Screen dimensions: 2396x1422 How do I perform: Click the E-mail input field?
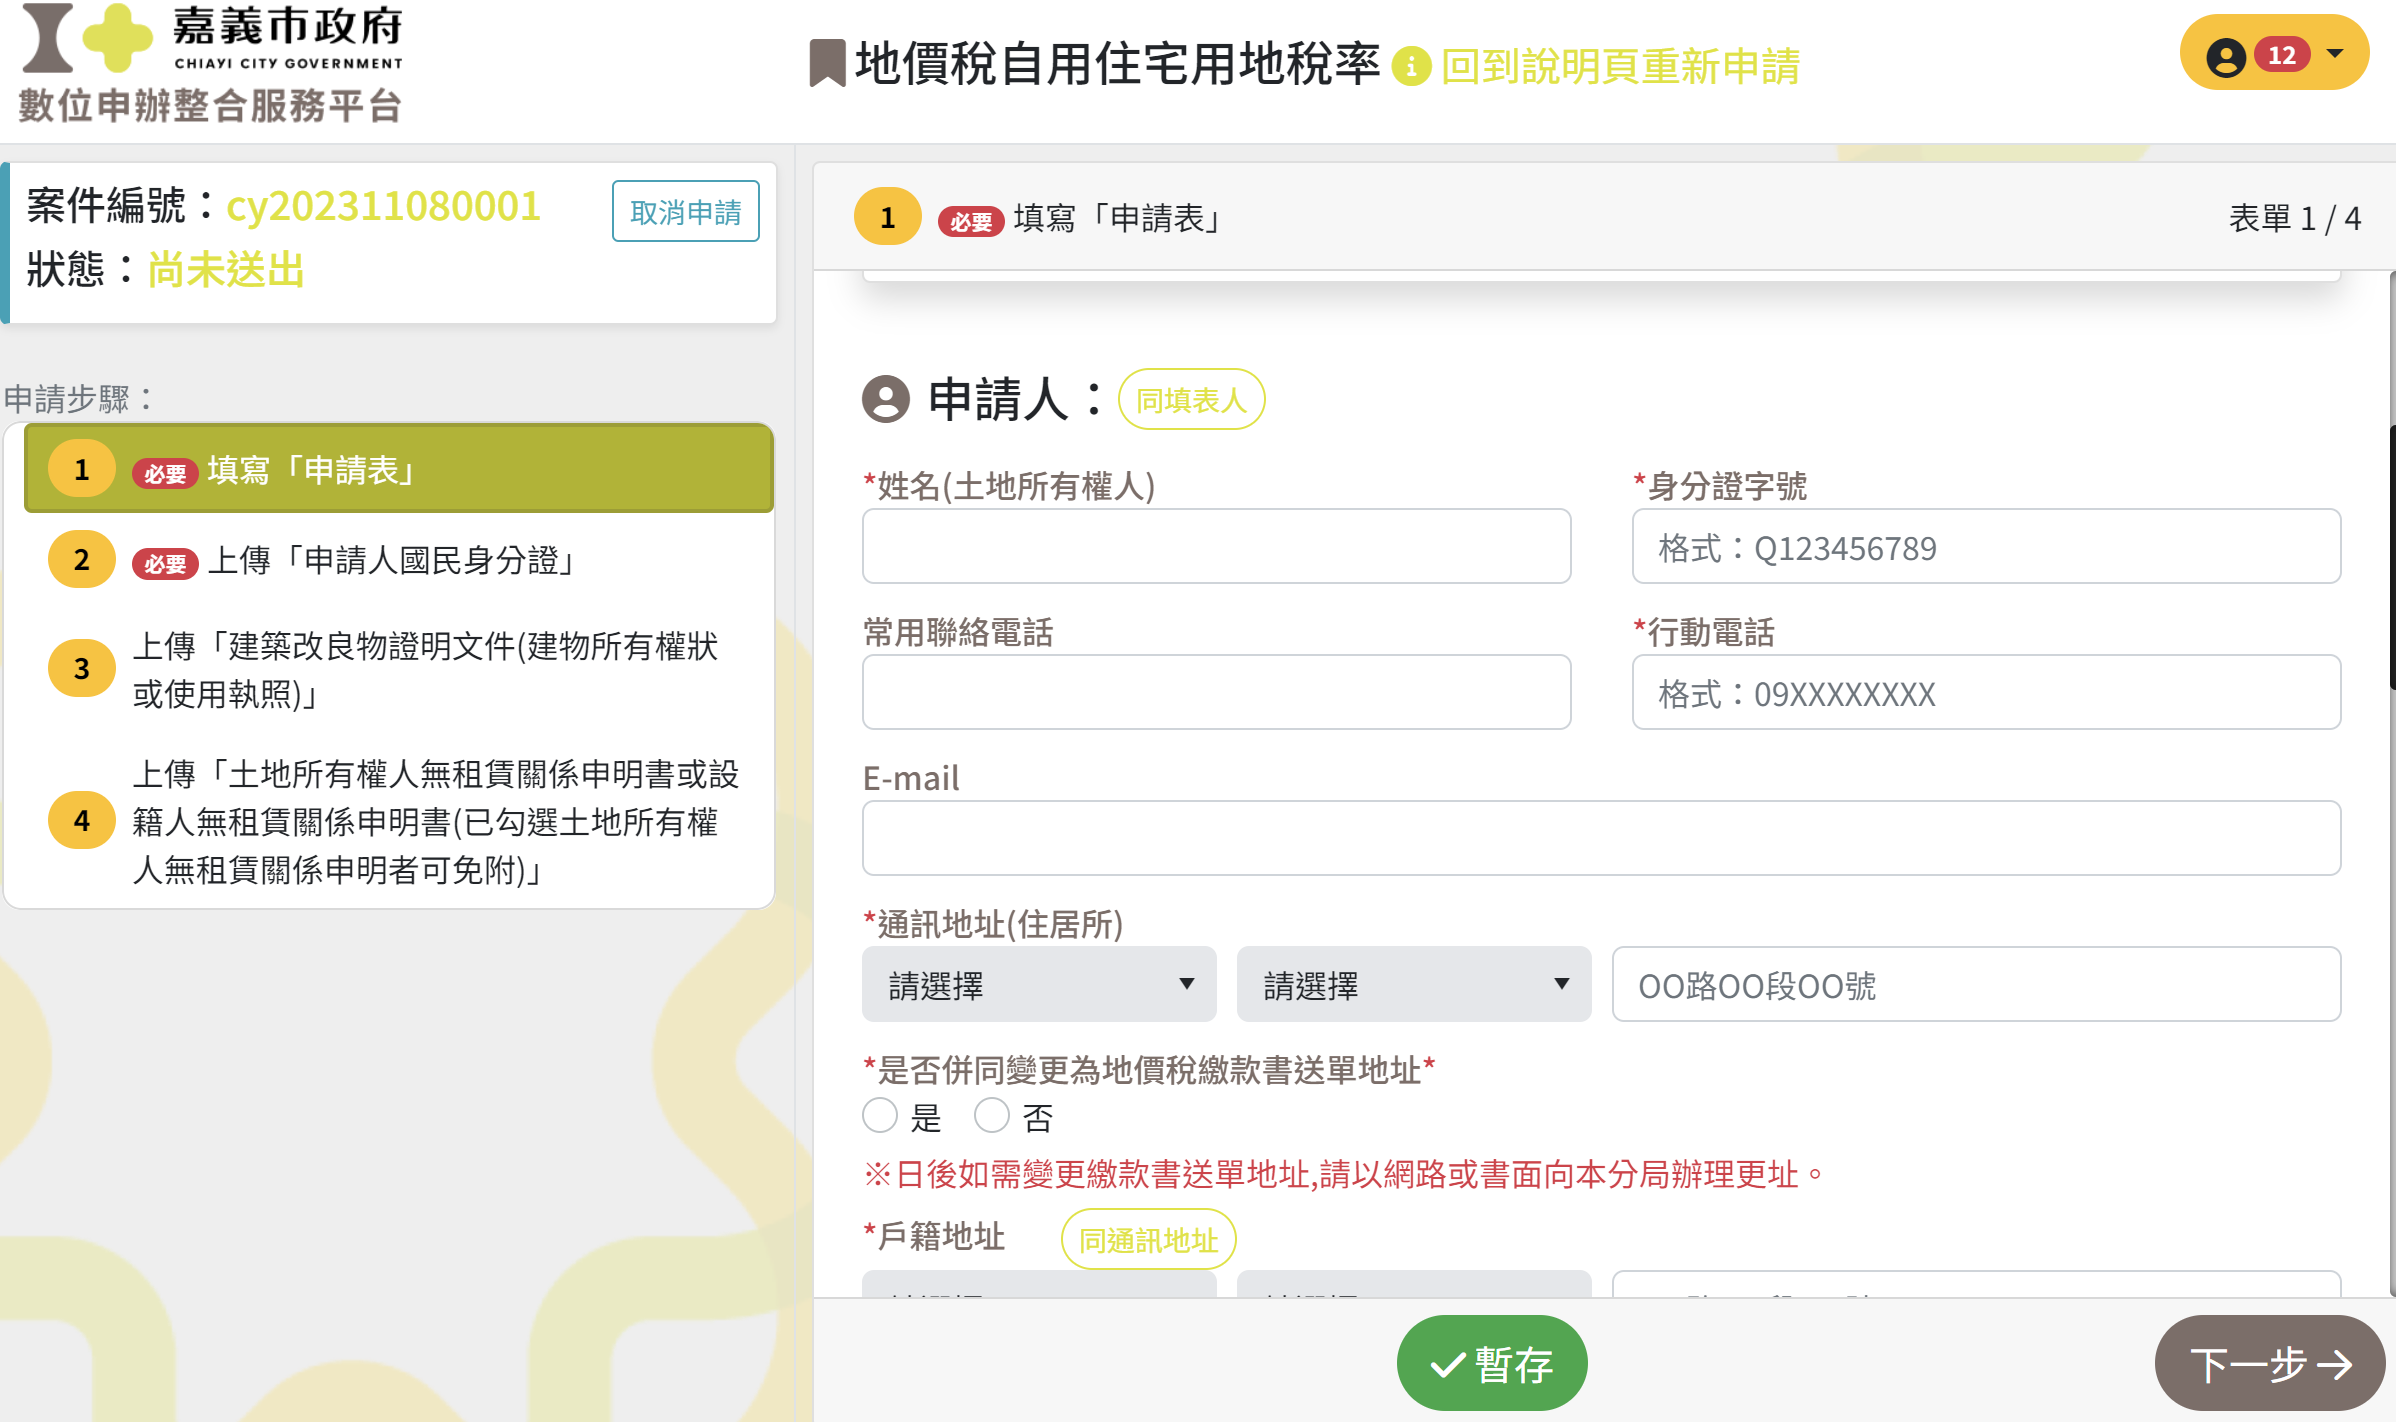tap(1600, 838)
